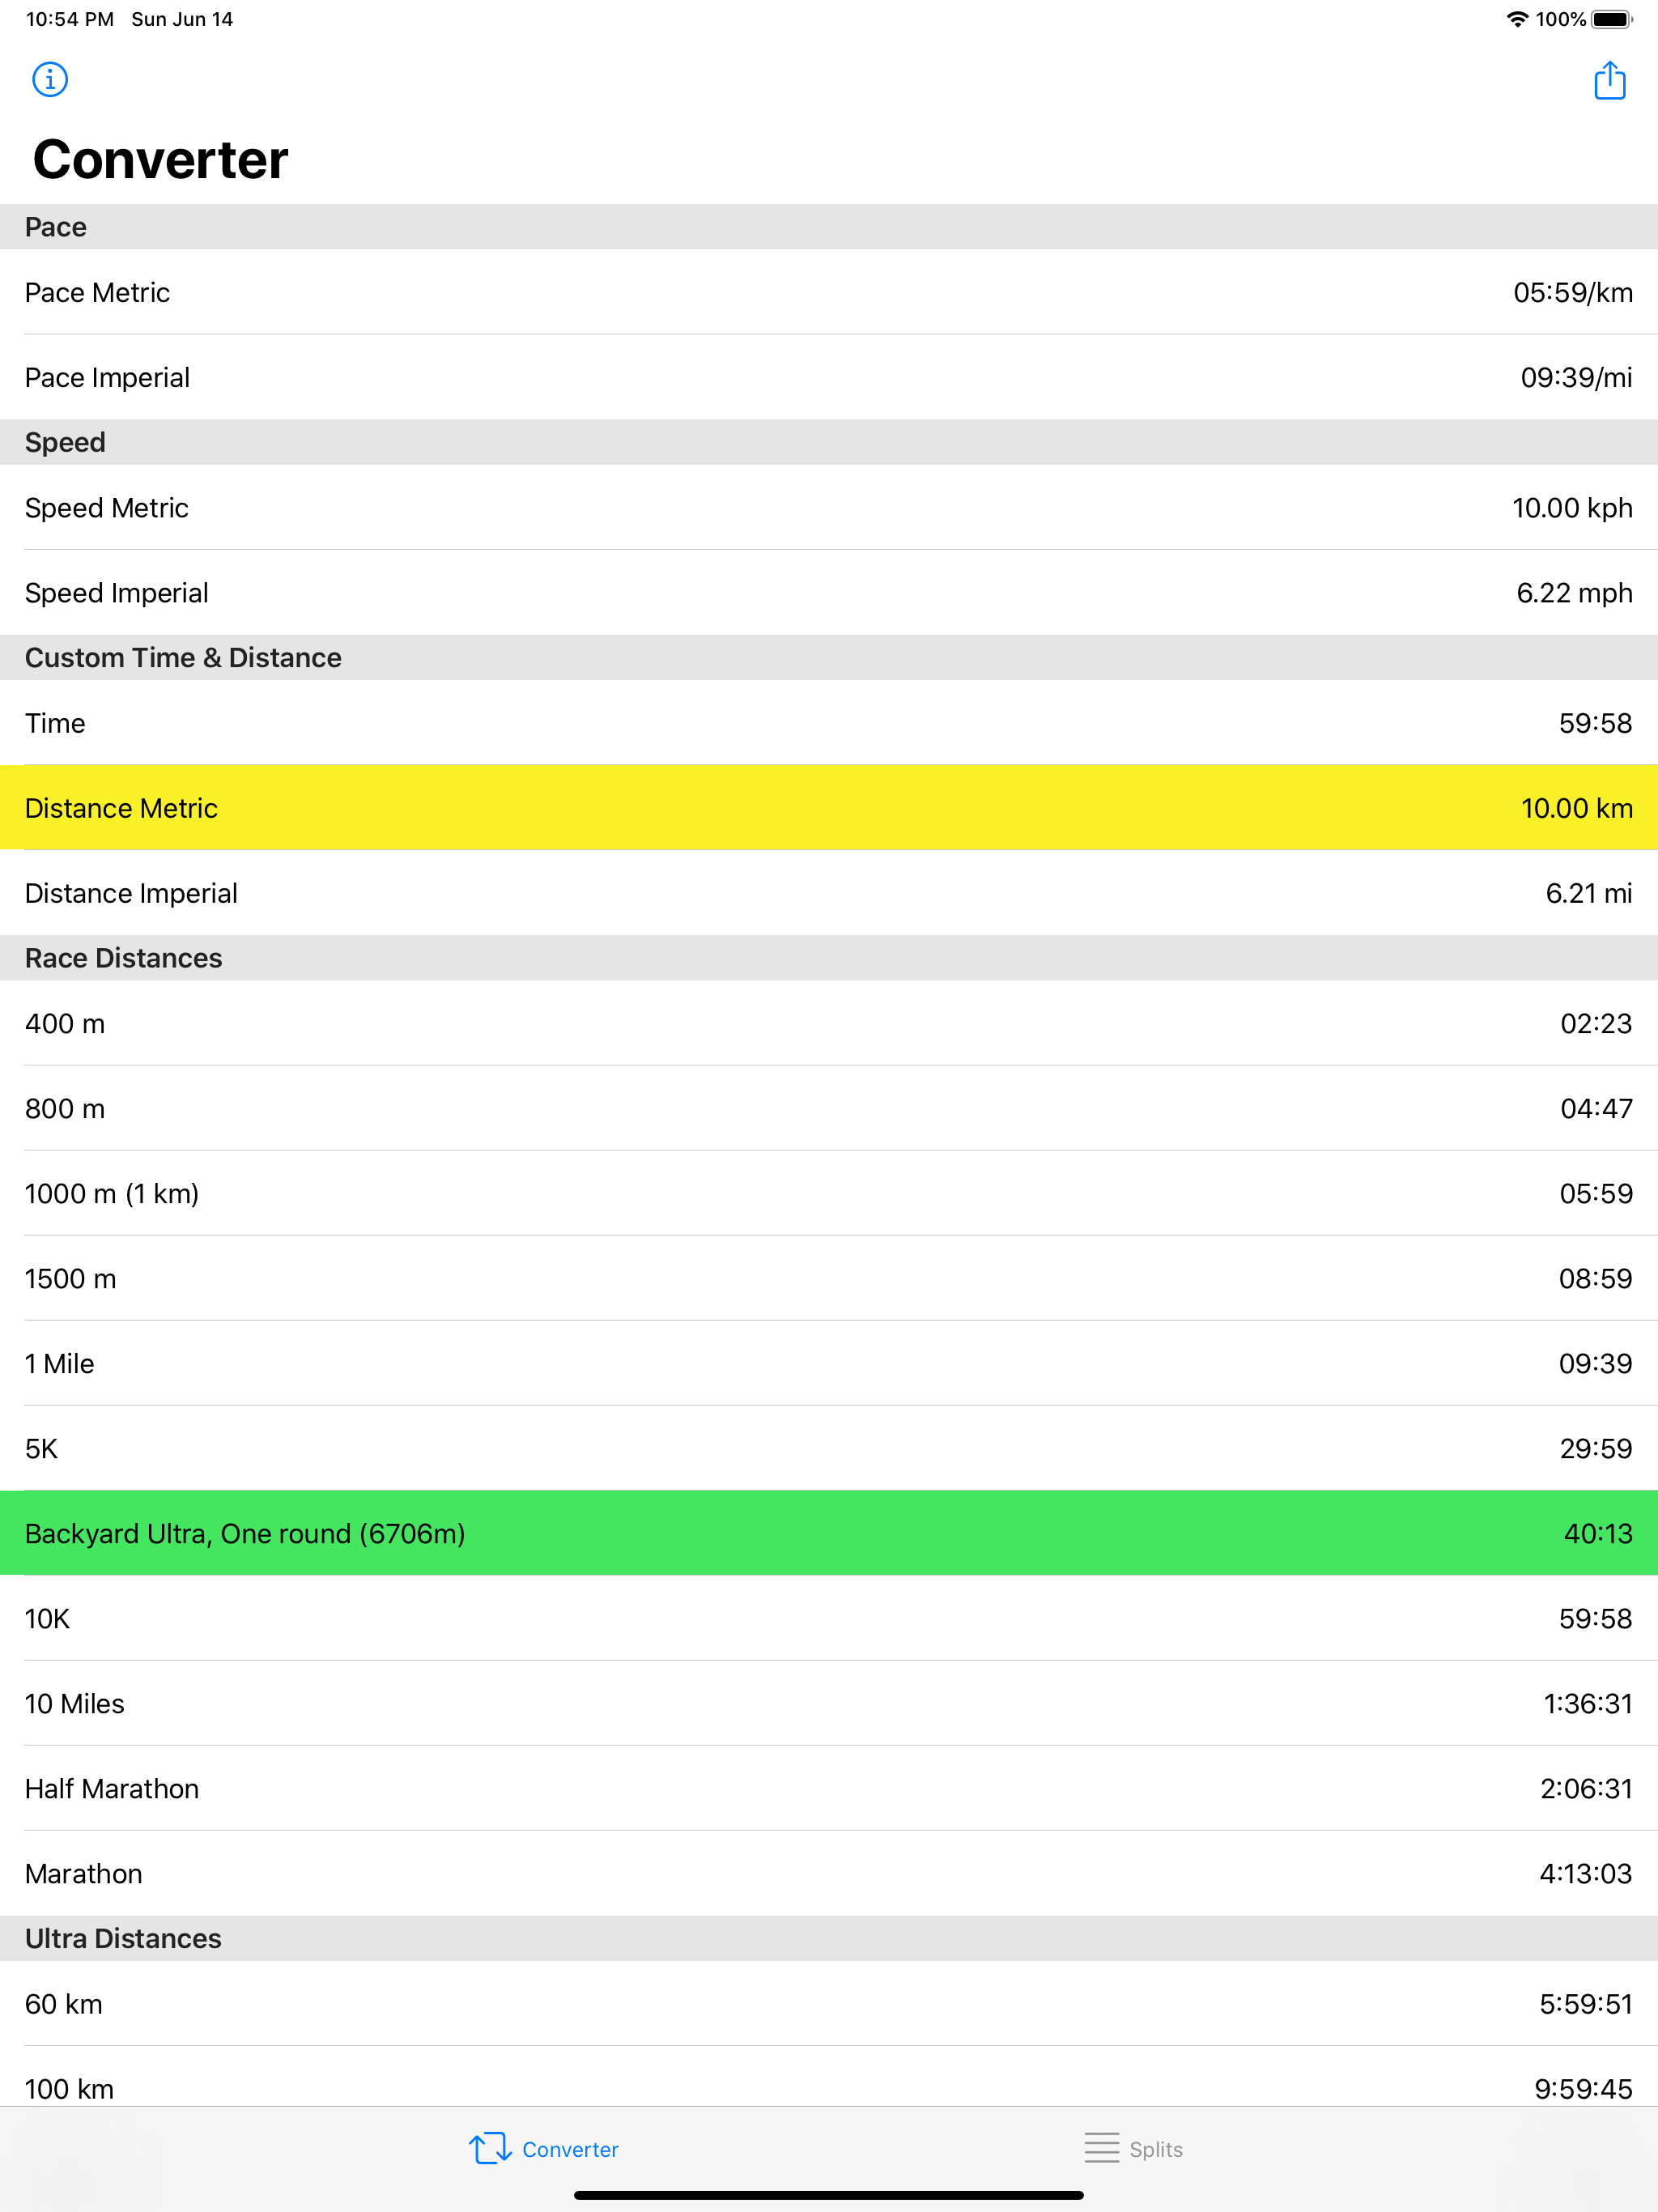Tap the Converter page title
The width and height of the screenshot is (1658, 2212).
[x=160, y=159]
